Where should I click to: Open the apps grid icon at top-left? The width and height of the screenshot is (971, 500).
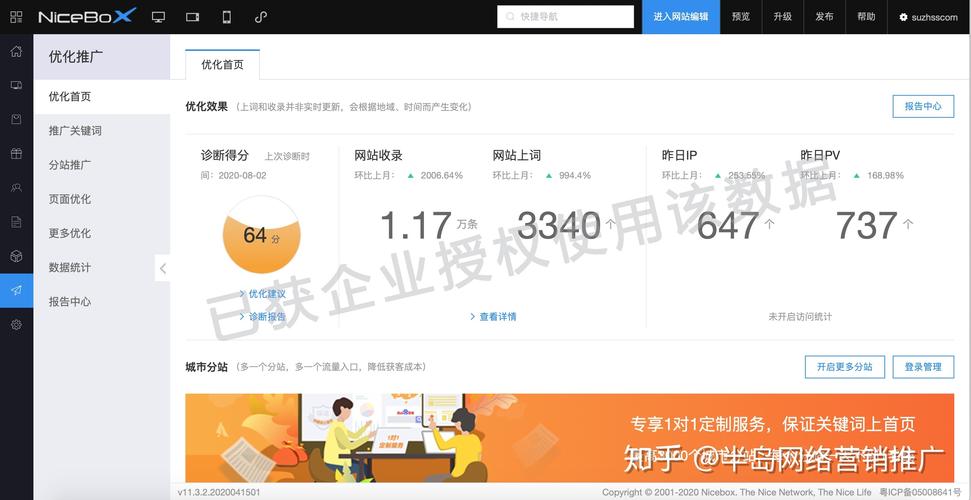(16, 17)
